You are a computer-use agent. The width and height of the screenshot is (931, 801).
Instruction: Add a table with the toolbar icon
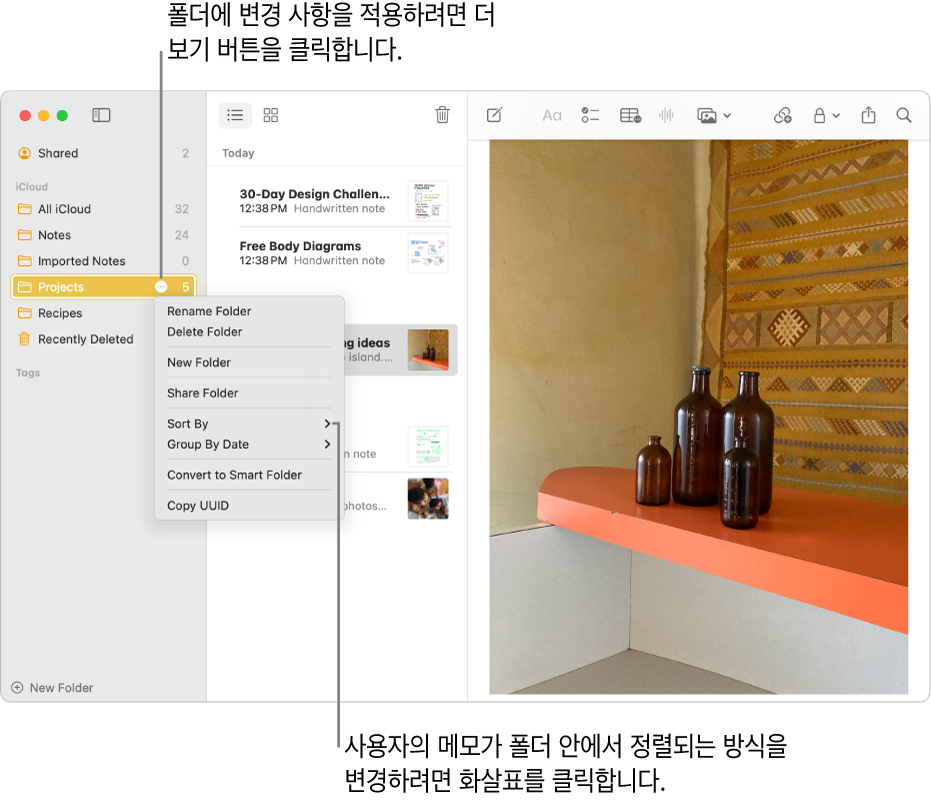coord(630,115)
